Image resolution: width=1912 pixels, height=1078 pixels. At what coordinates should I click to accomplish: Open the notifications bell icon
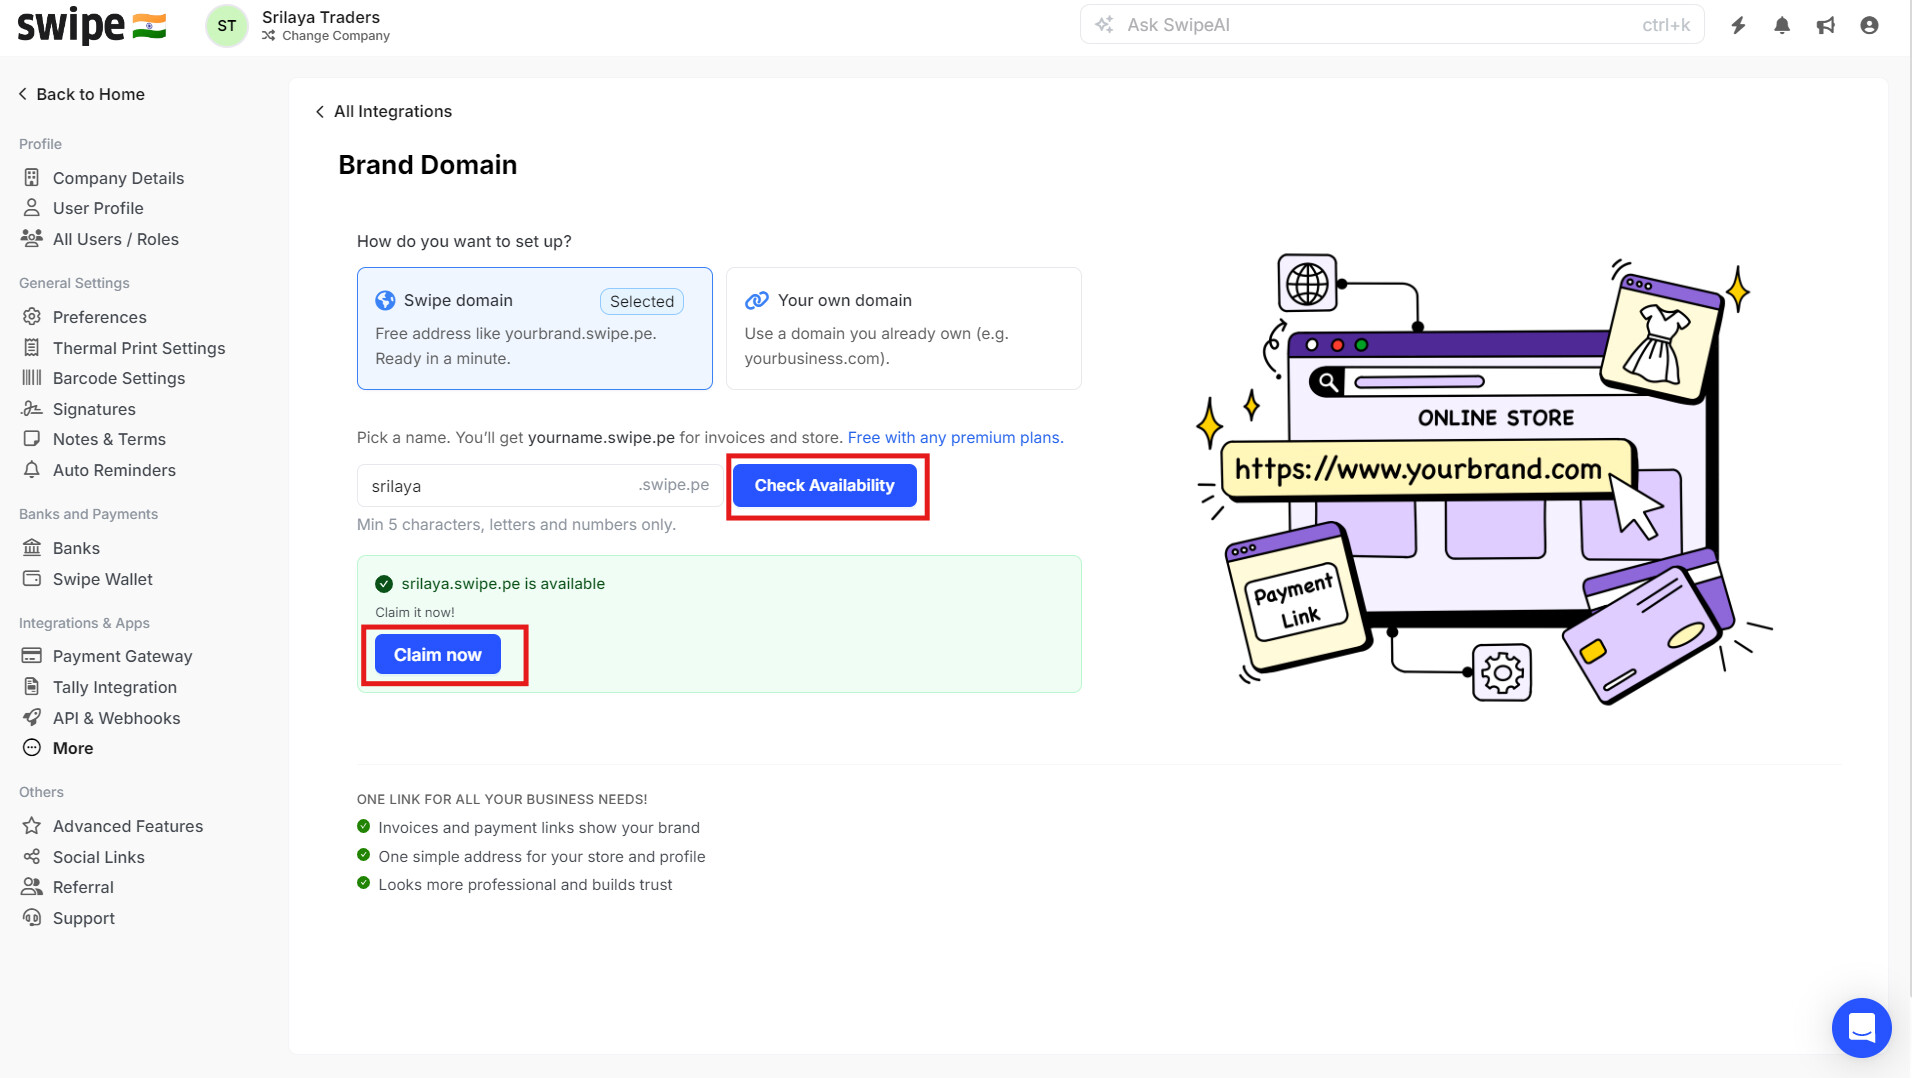click(x=1782, y=25)
